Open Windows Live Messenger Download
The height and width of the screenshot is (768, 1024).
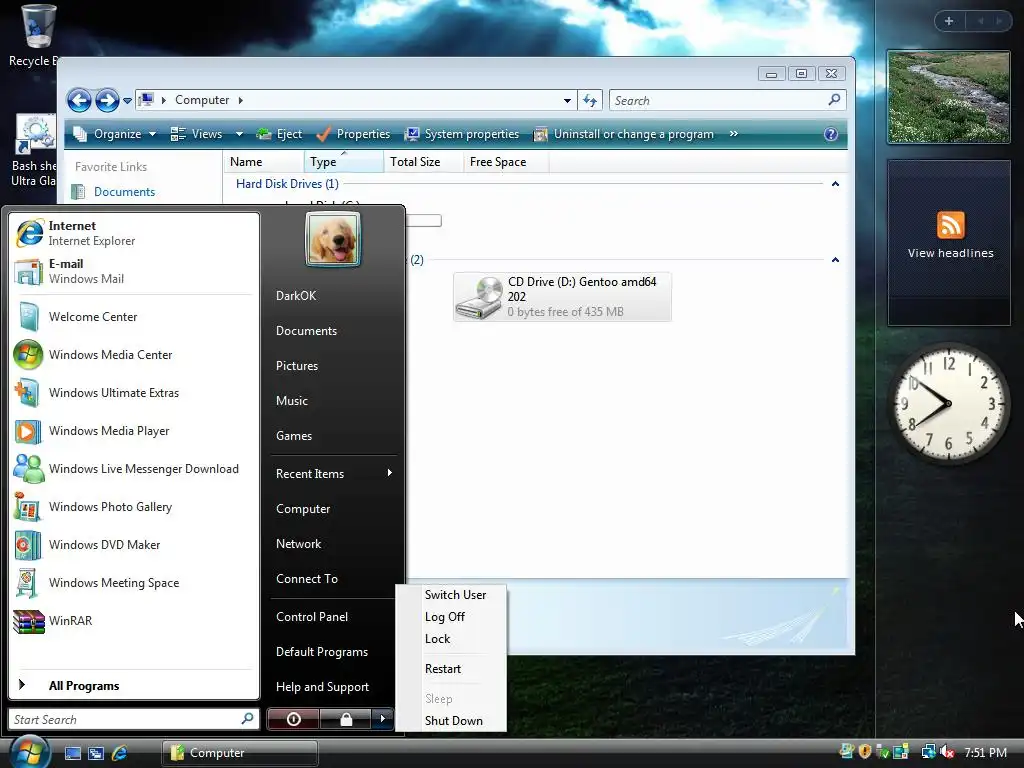pyautogui.click(x=134, y=469)
